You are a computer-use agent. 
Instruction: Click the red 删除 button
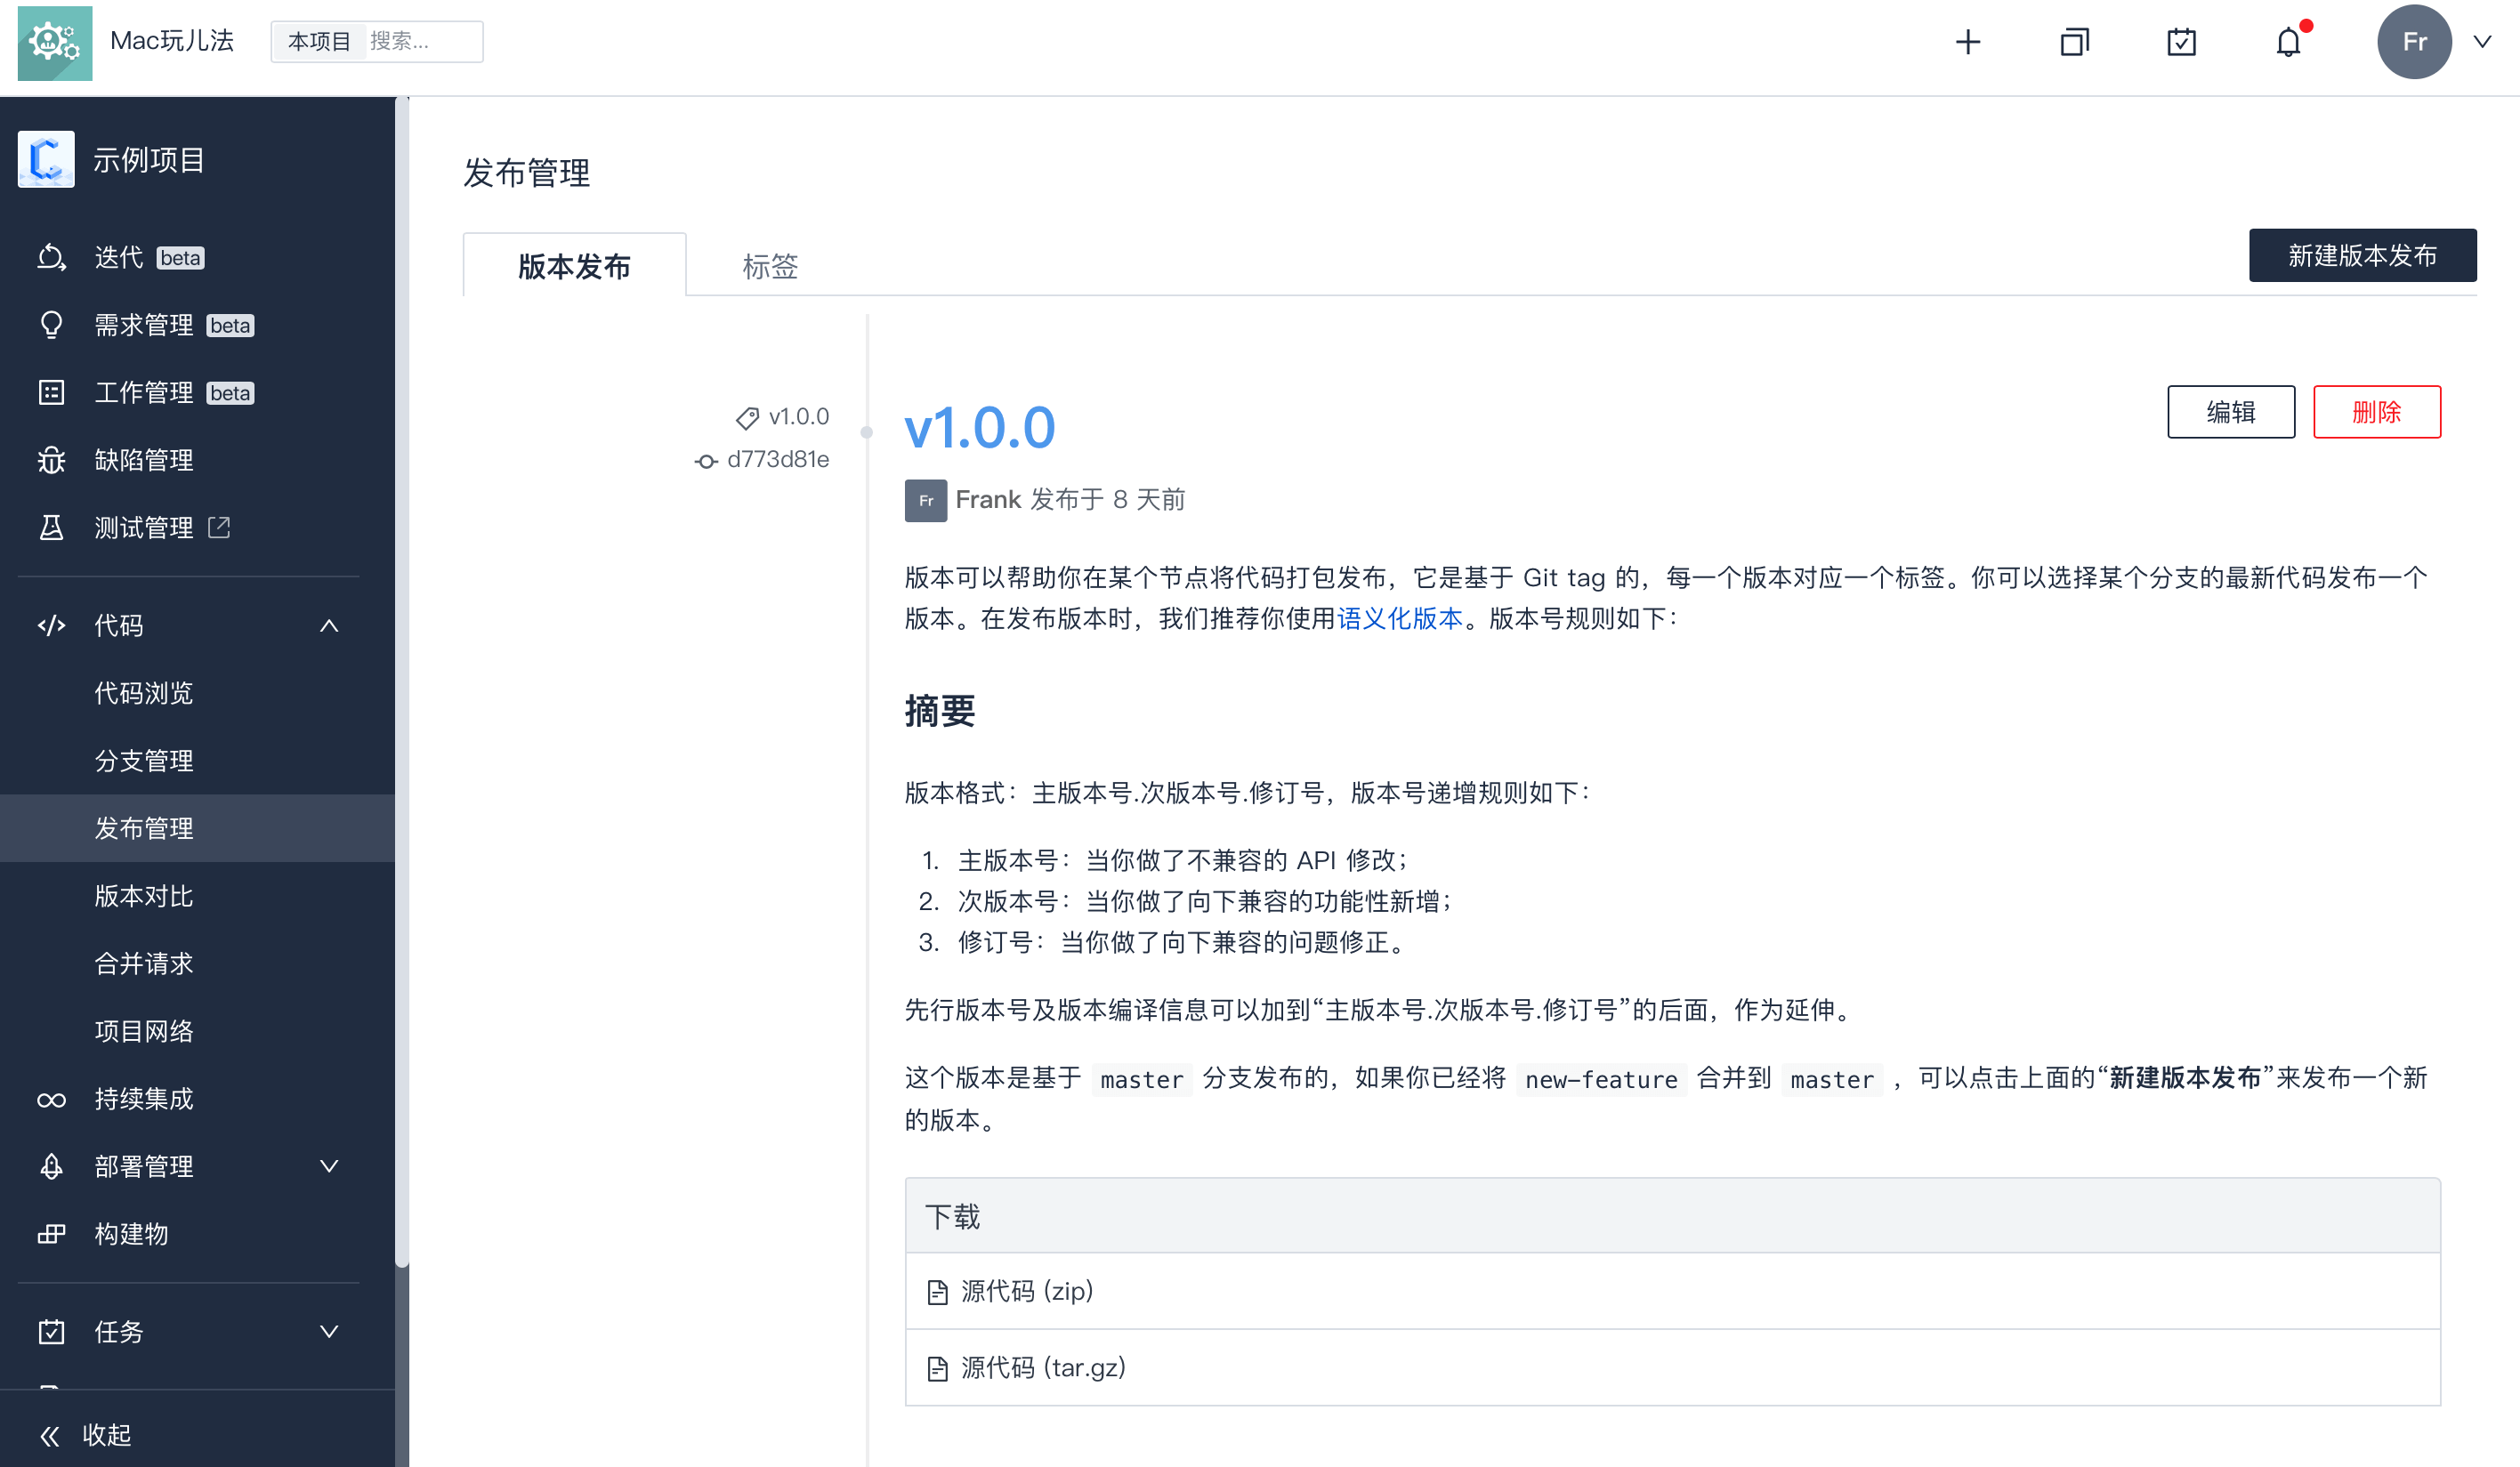2377,411
